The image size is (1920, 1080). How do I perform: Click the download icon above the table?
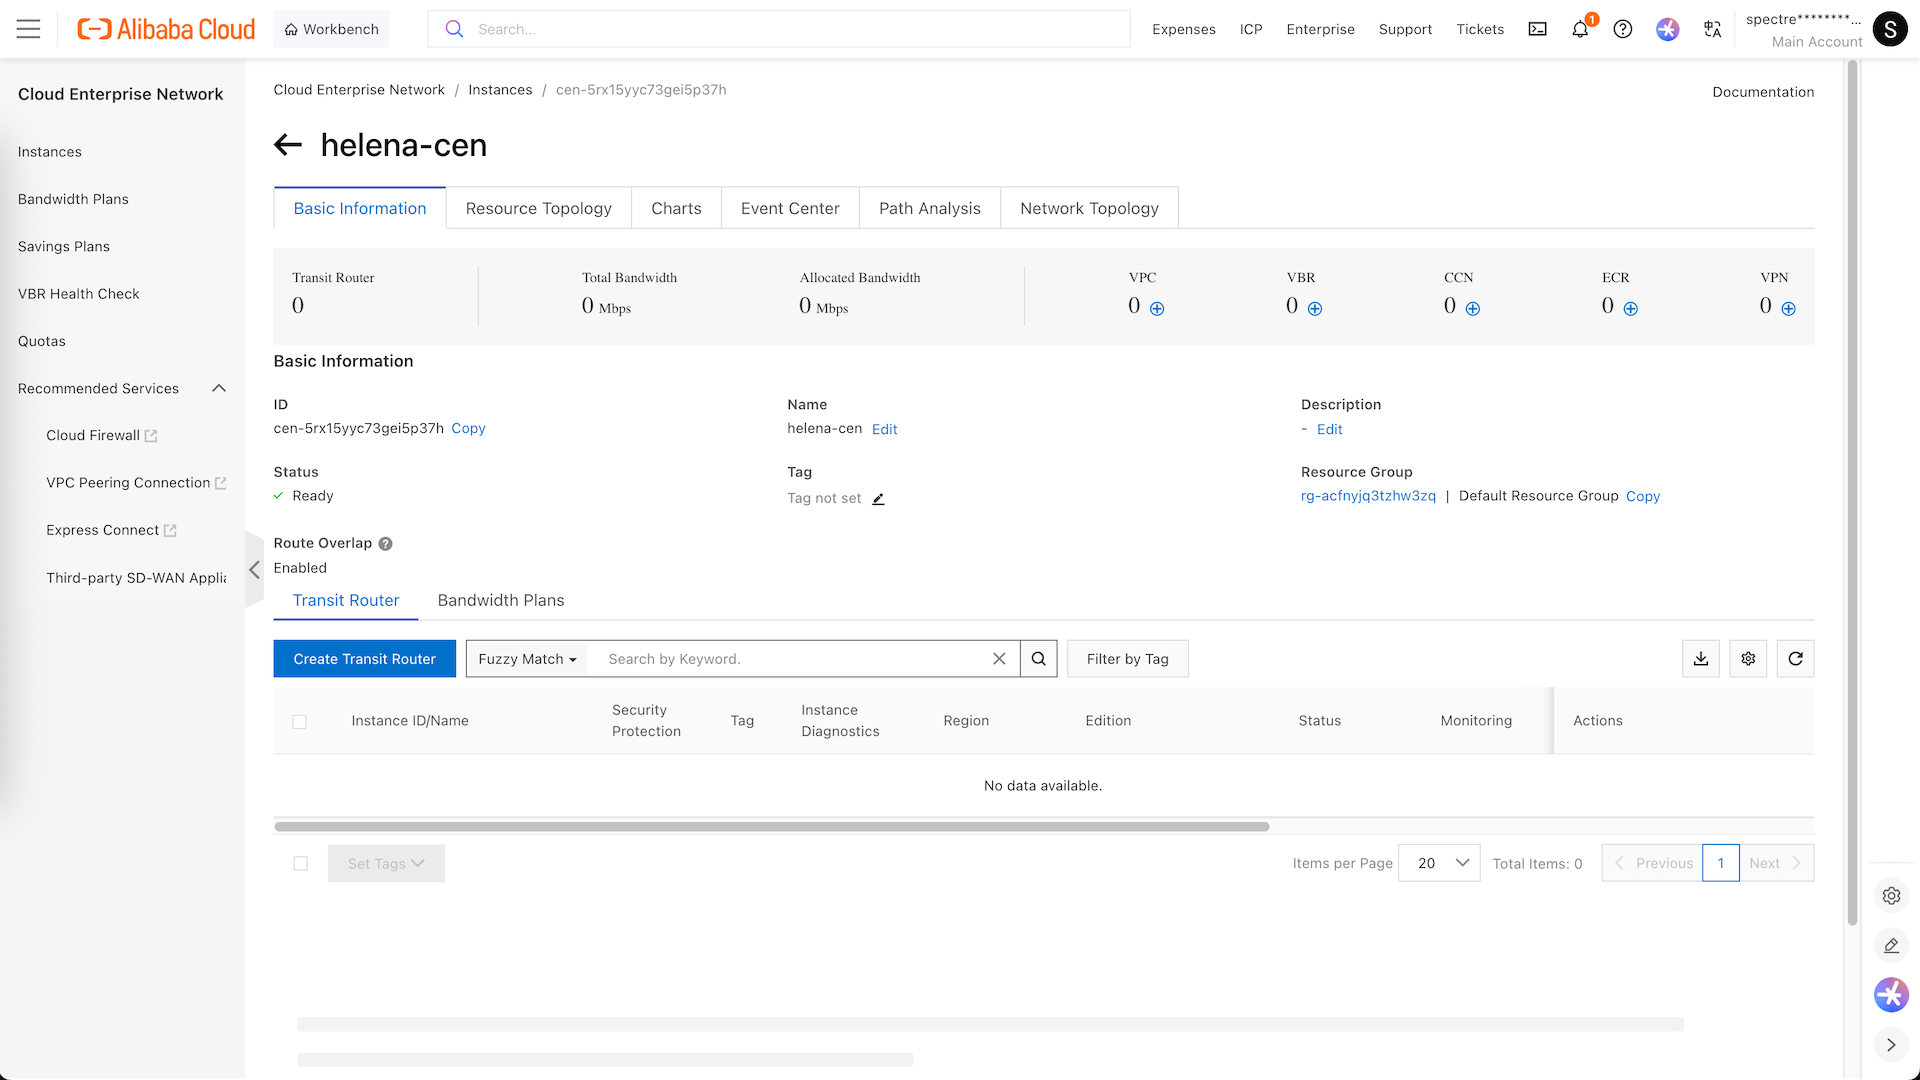[x=1700, y=658]
